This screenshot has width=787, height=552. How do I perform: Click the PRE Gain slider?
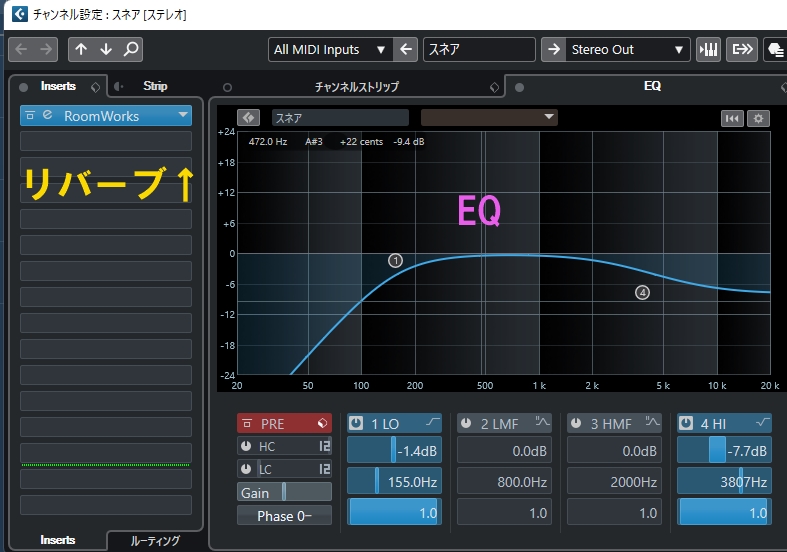tap(284, 492)
